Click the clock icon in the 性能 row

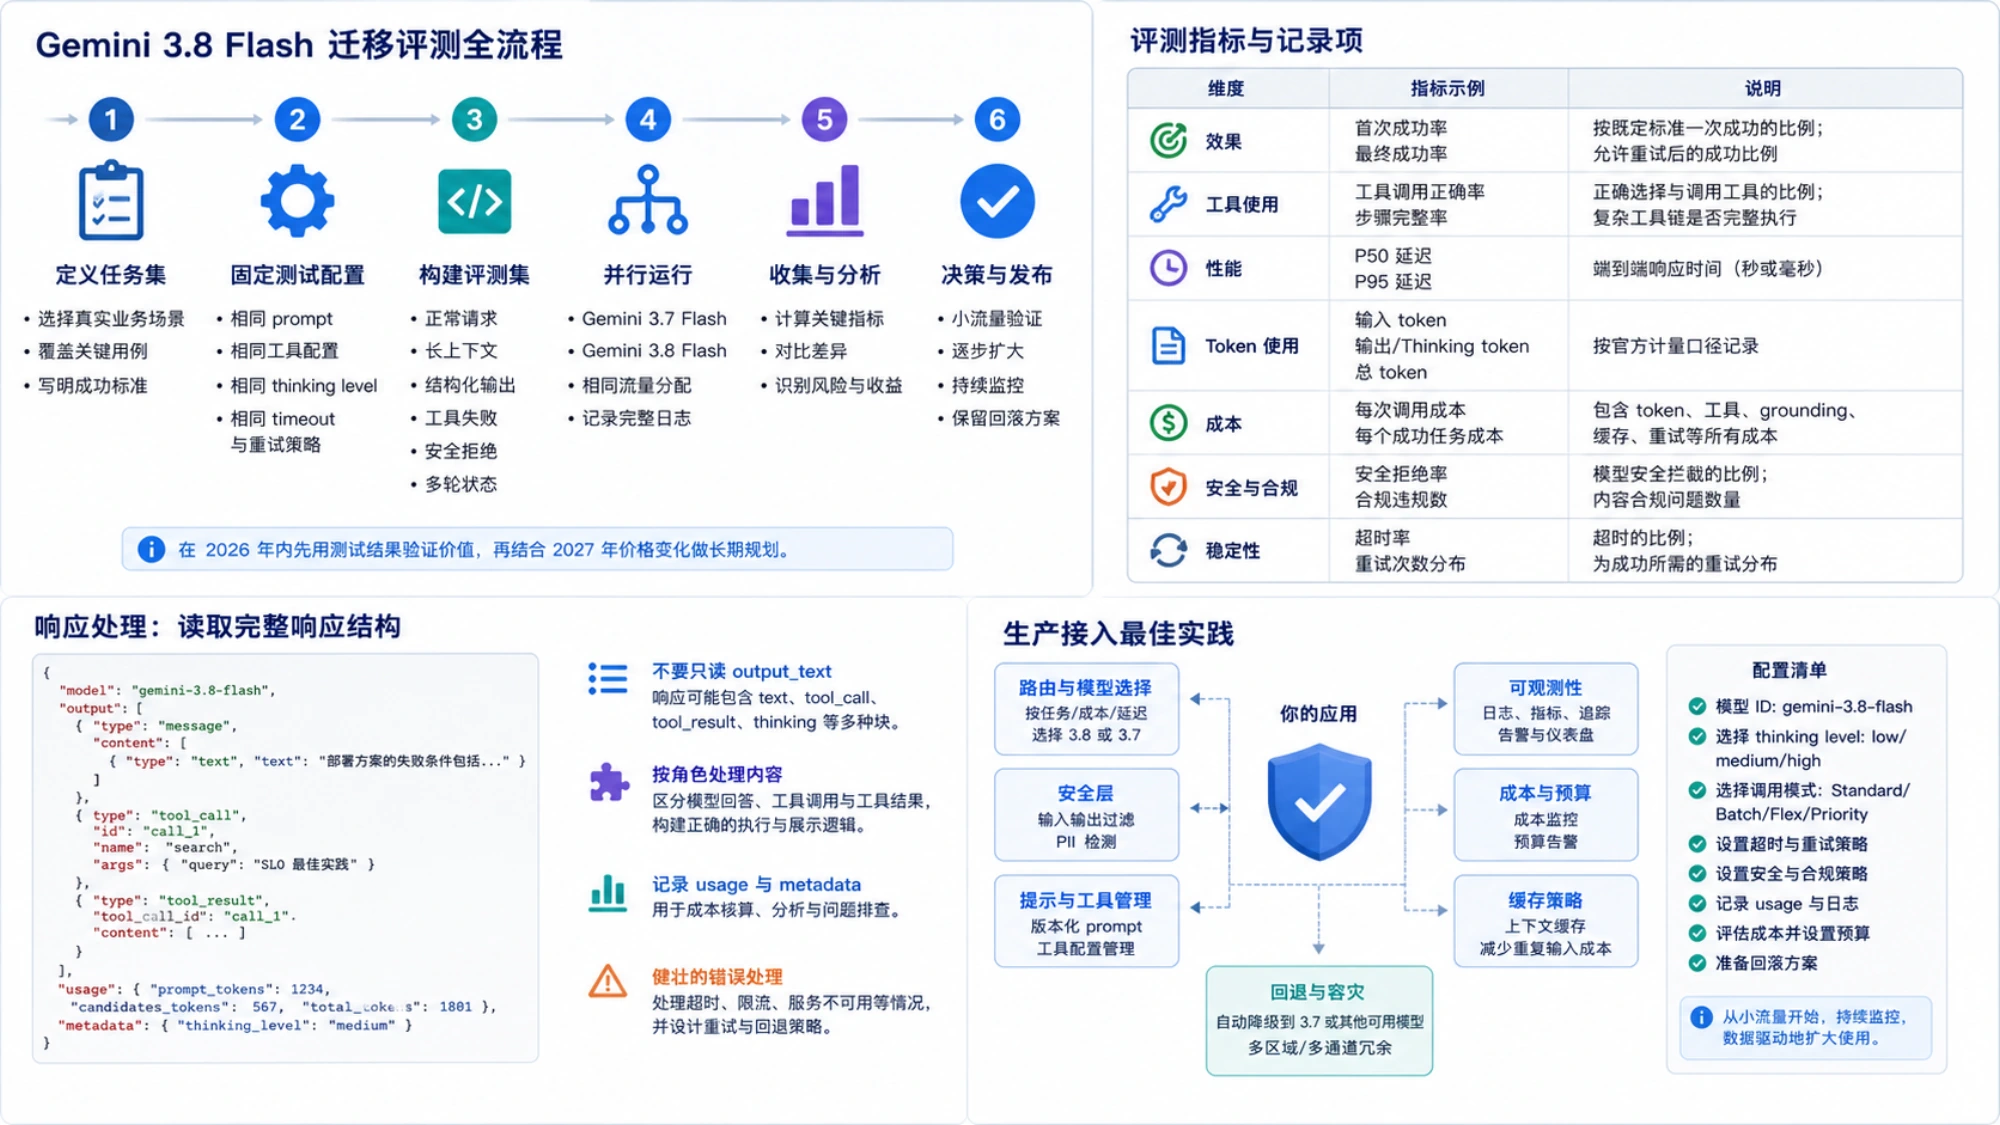click(1168, 268)
